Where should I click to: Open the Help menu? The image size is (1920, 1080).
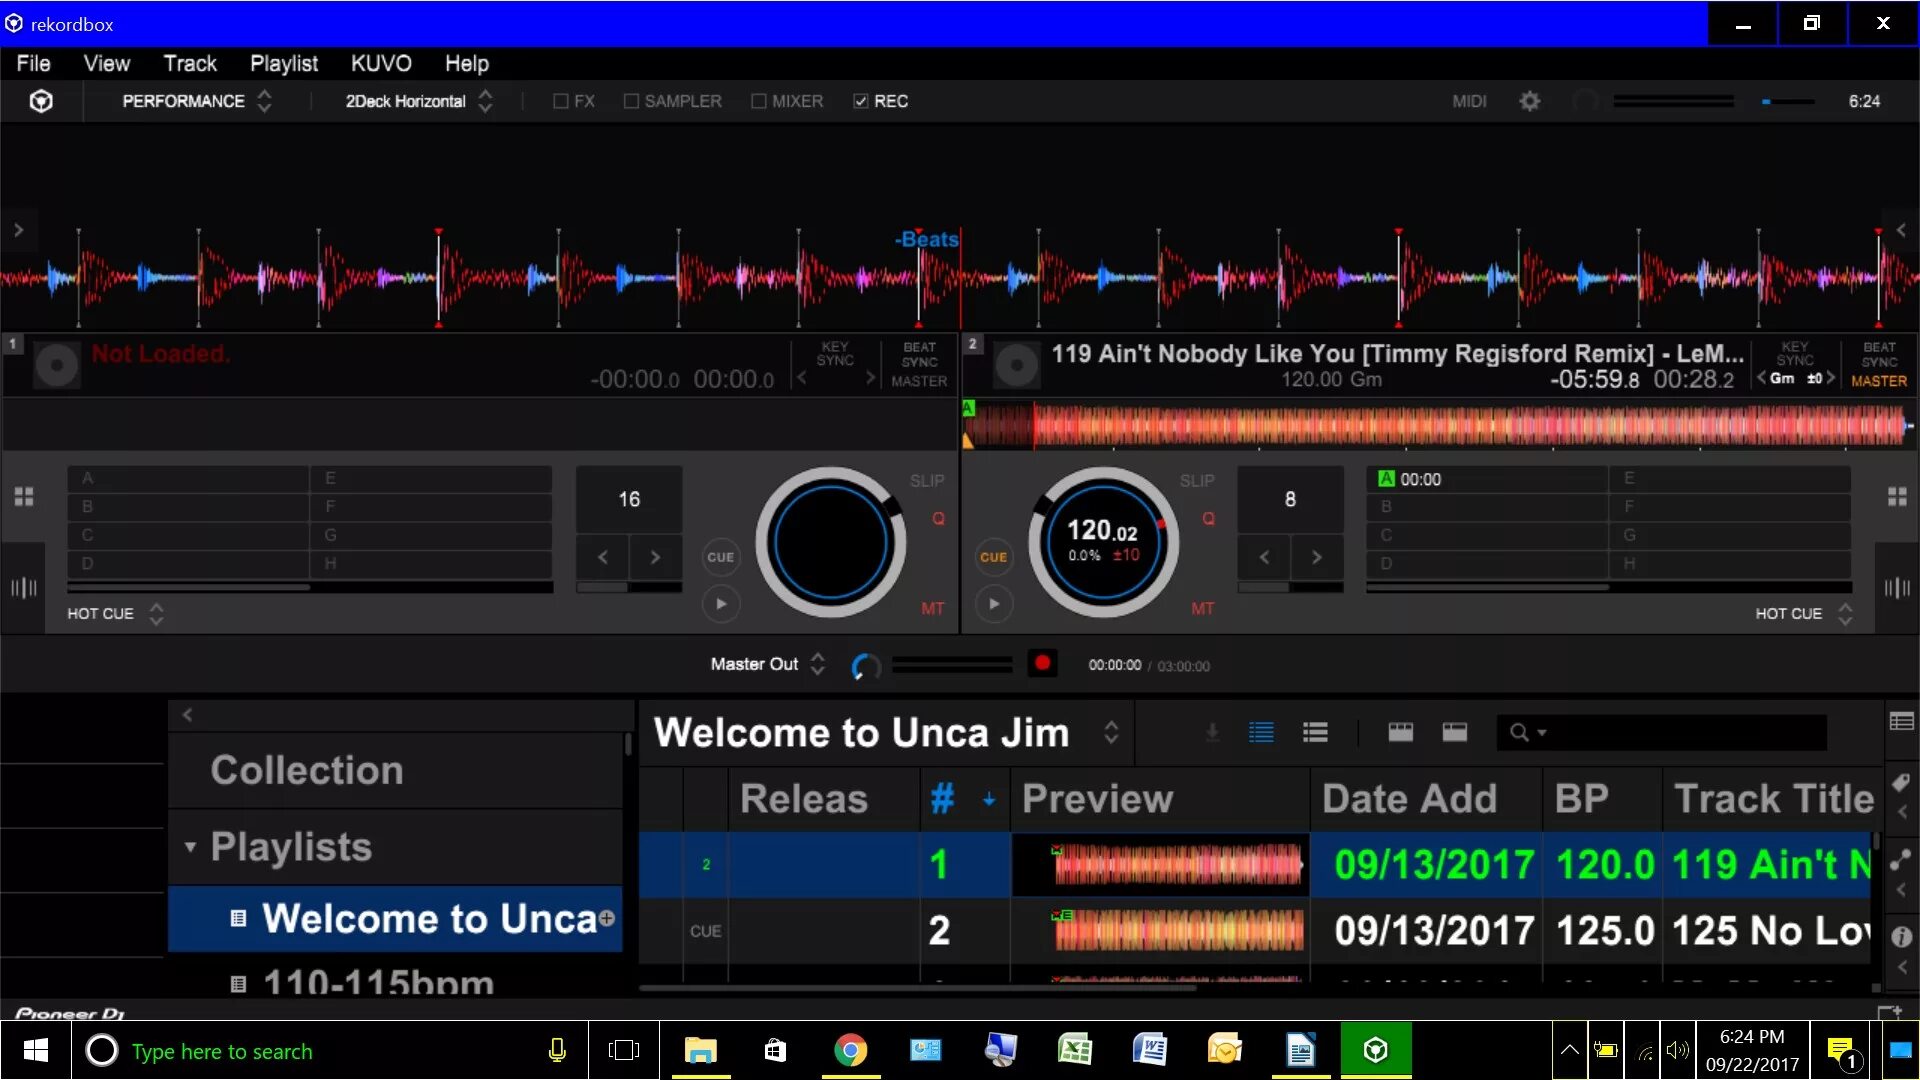point(467,63)
